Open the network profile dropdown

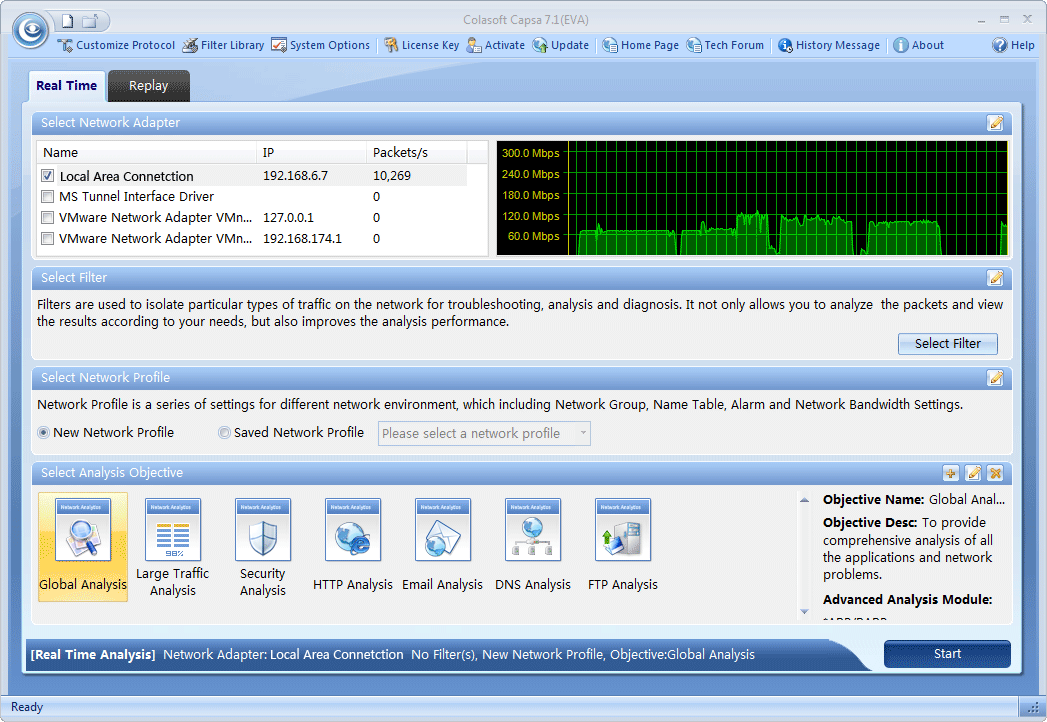click(484, 433)
